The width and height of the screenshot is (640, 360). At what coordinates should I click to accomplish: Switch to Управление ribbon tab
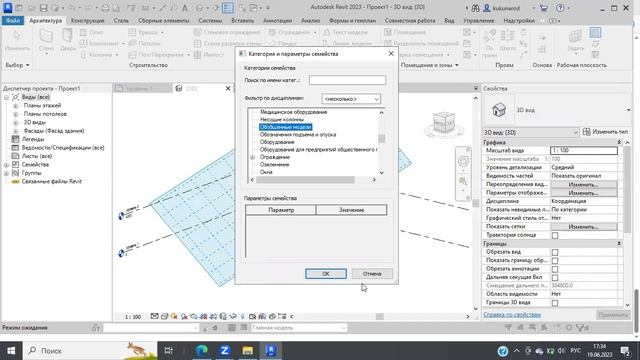pyautogui.click(x=478, y=20)
